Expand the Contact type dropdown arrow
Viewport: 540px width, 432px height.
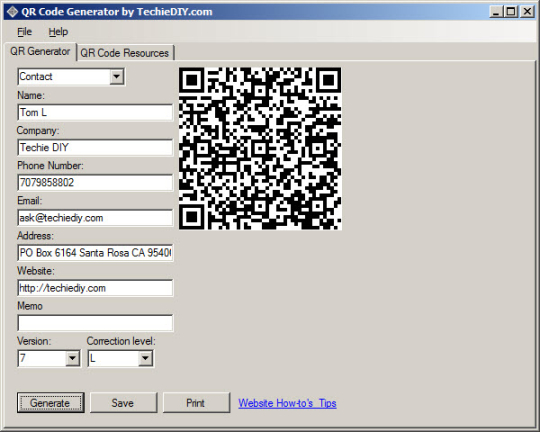tap(117, 76)
